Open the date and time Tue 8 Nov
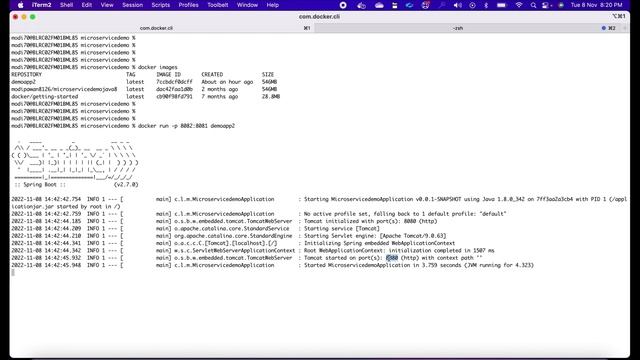The image size is (640, 360). [x=596, y=5]
